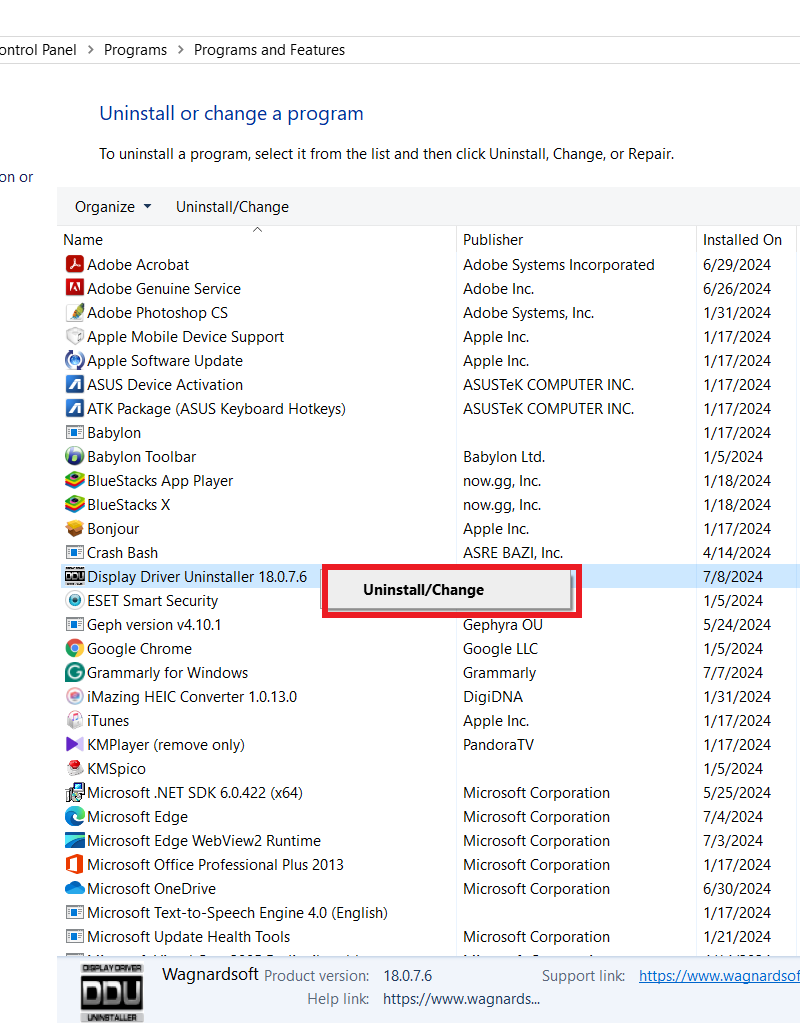This screenshot has width=800, height=1023.
Task: Click Uninstall/Change in the toolbar
Action: pyautogui.click(x=232, y=207)
